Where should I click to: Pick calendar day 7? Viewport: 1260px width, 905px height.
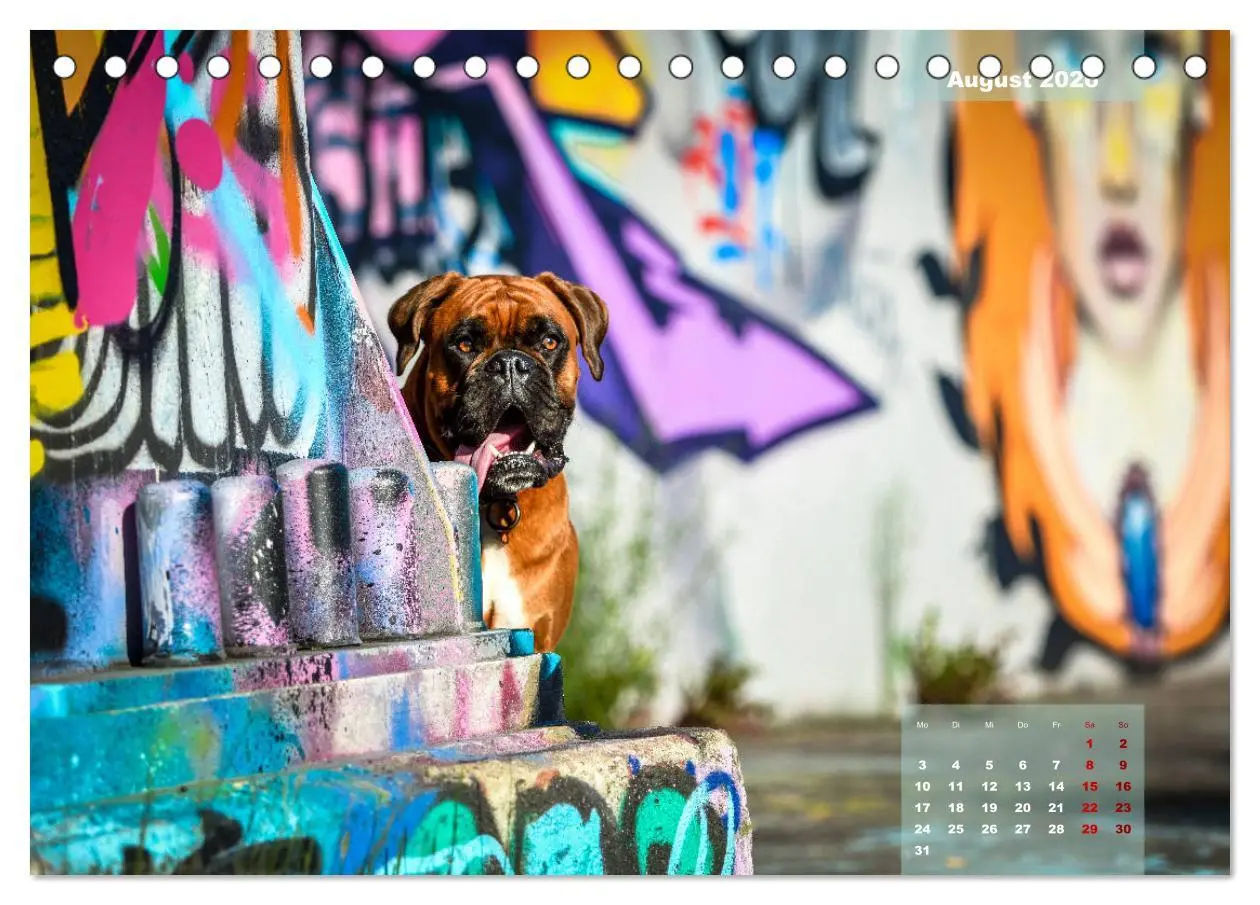coord(1056,765)
